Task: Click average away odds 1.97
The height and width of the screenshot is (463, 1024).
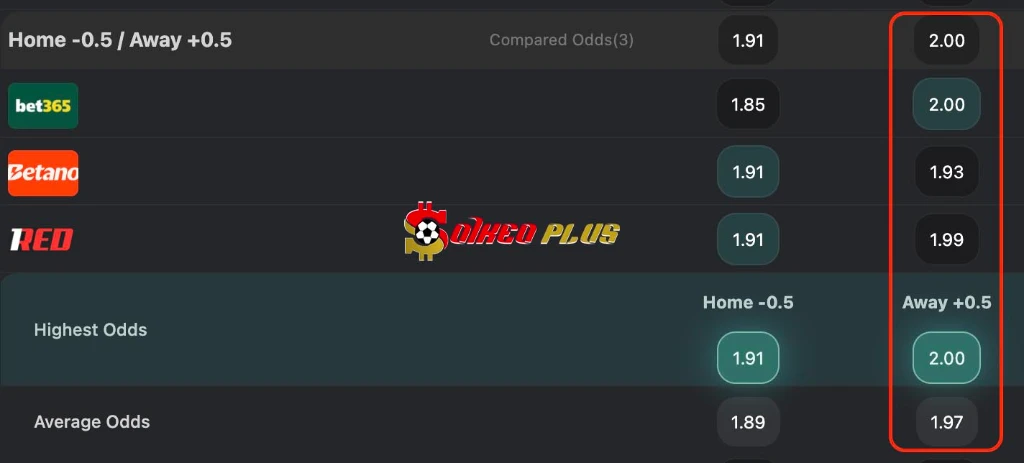Action: tap(946, 423)
